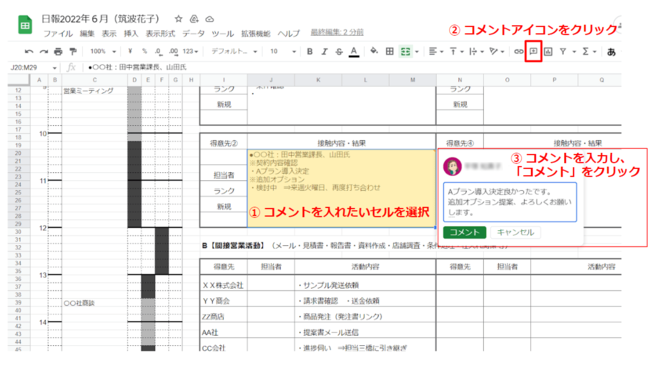Open the font size 10 dropdown

(283, 51)
